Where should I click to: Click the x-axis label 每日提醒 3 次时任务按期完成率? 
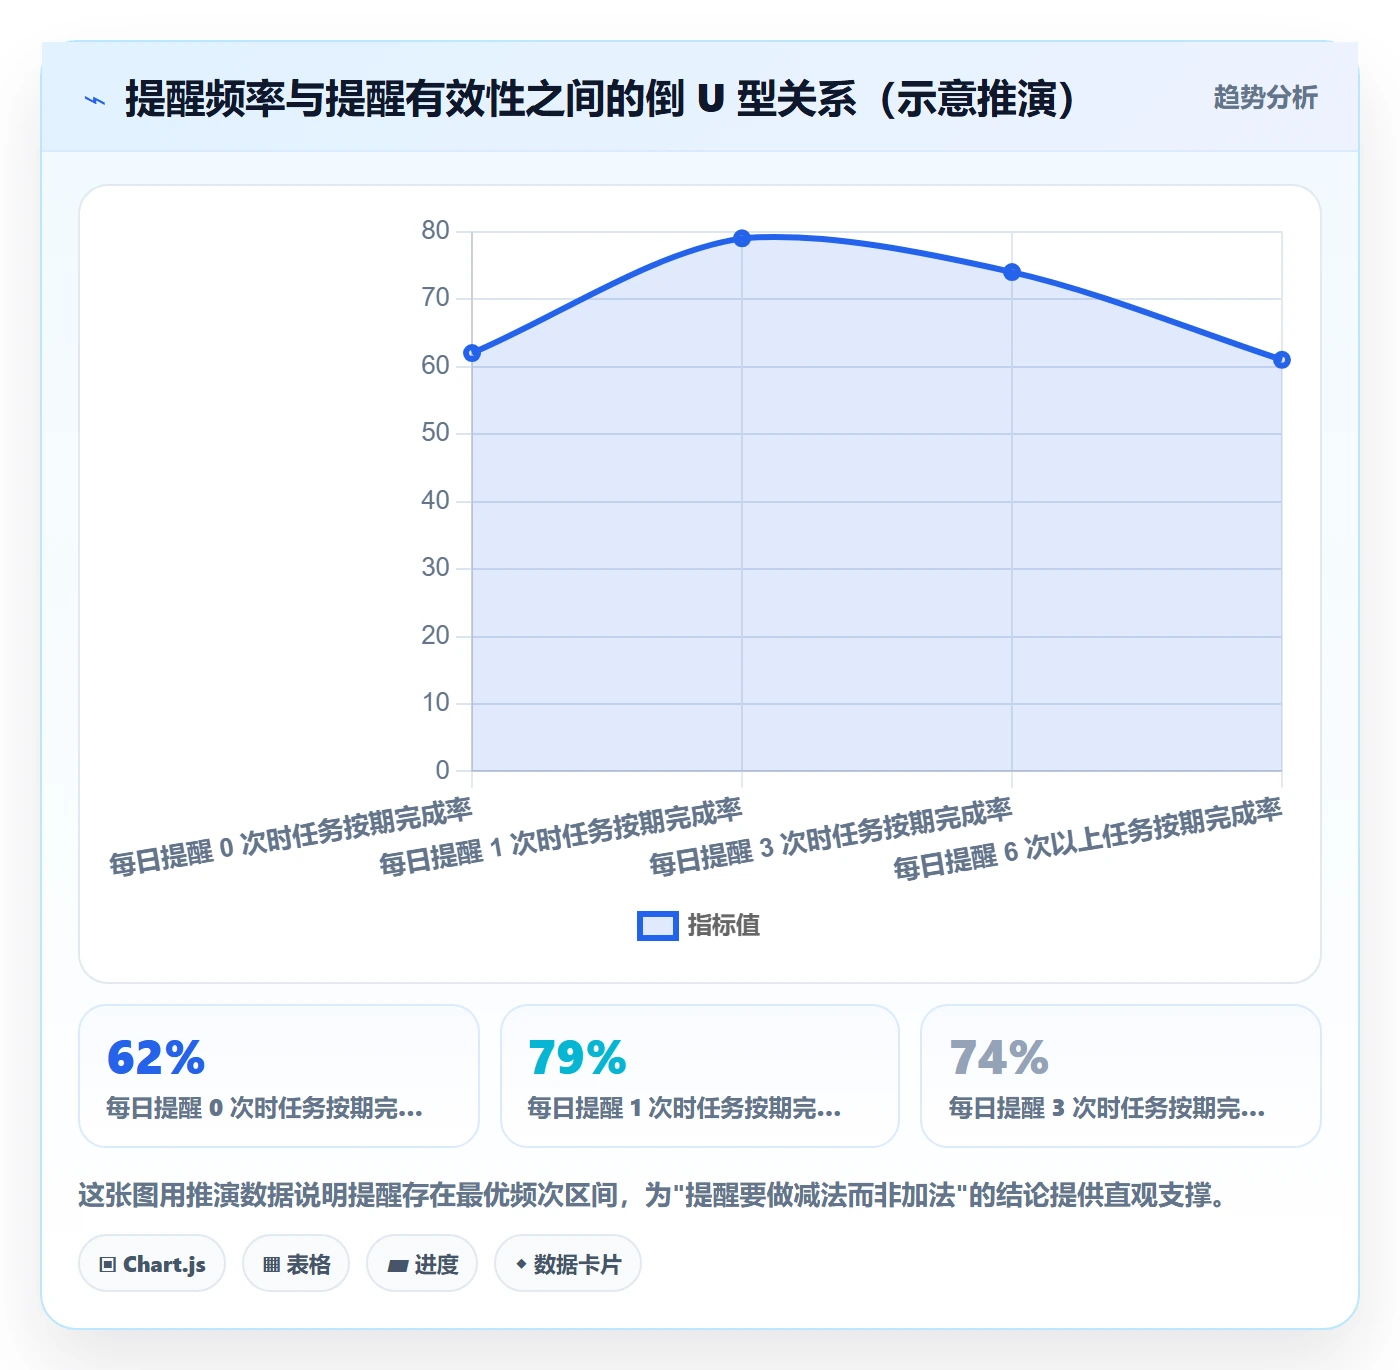pyautogui.click(x=830, y=837)
